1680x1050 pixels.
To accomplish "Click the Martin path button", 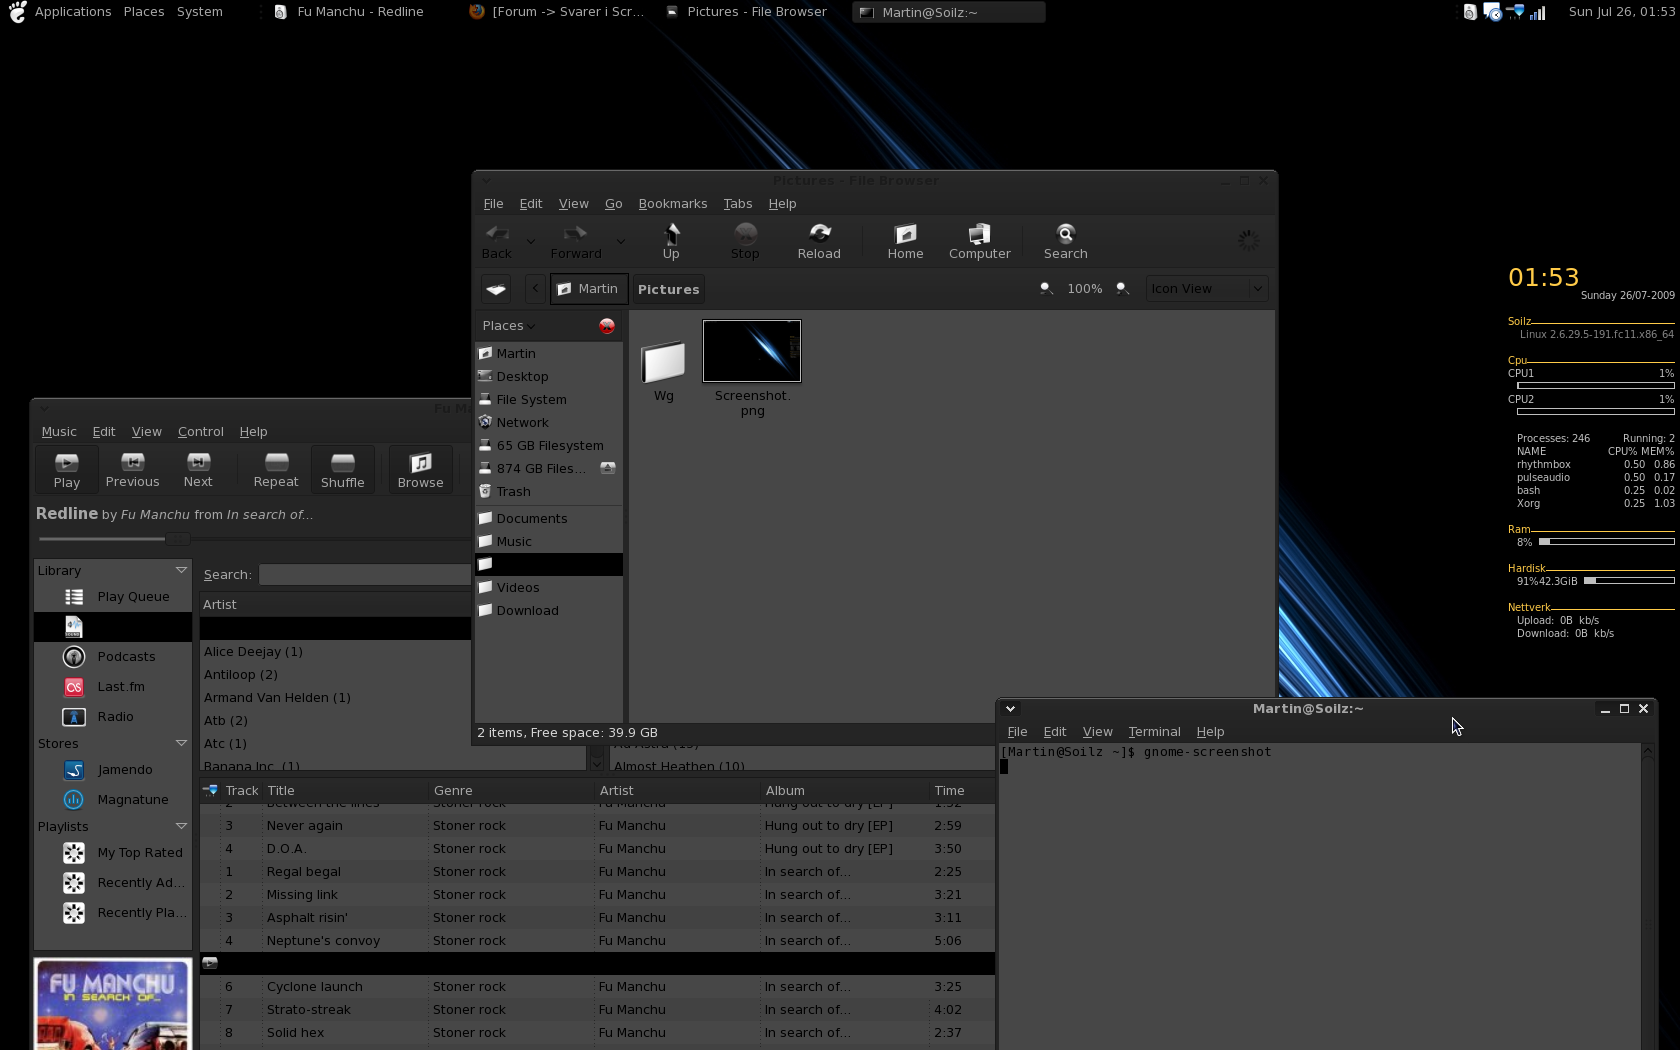I will point(589,289).
